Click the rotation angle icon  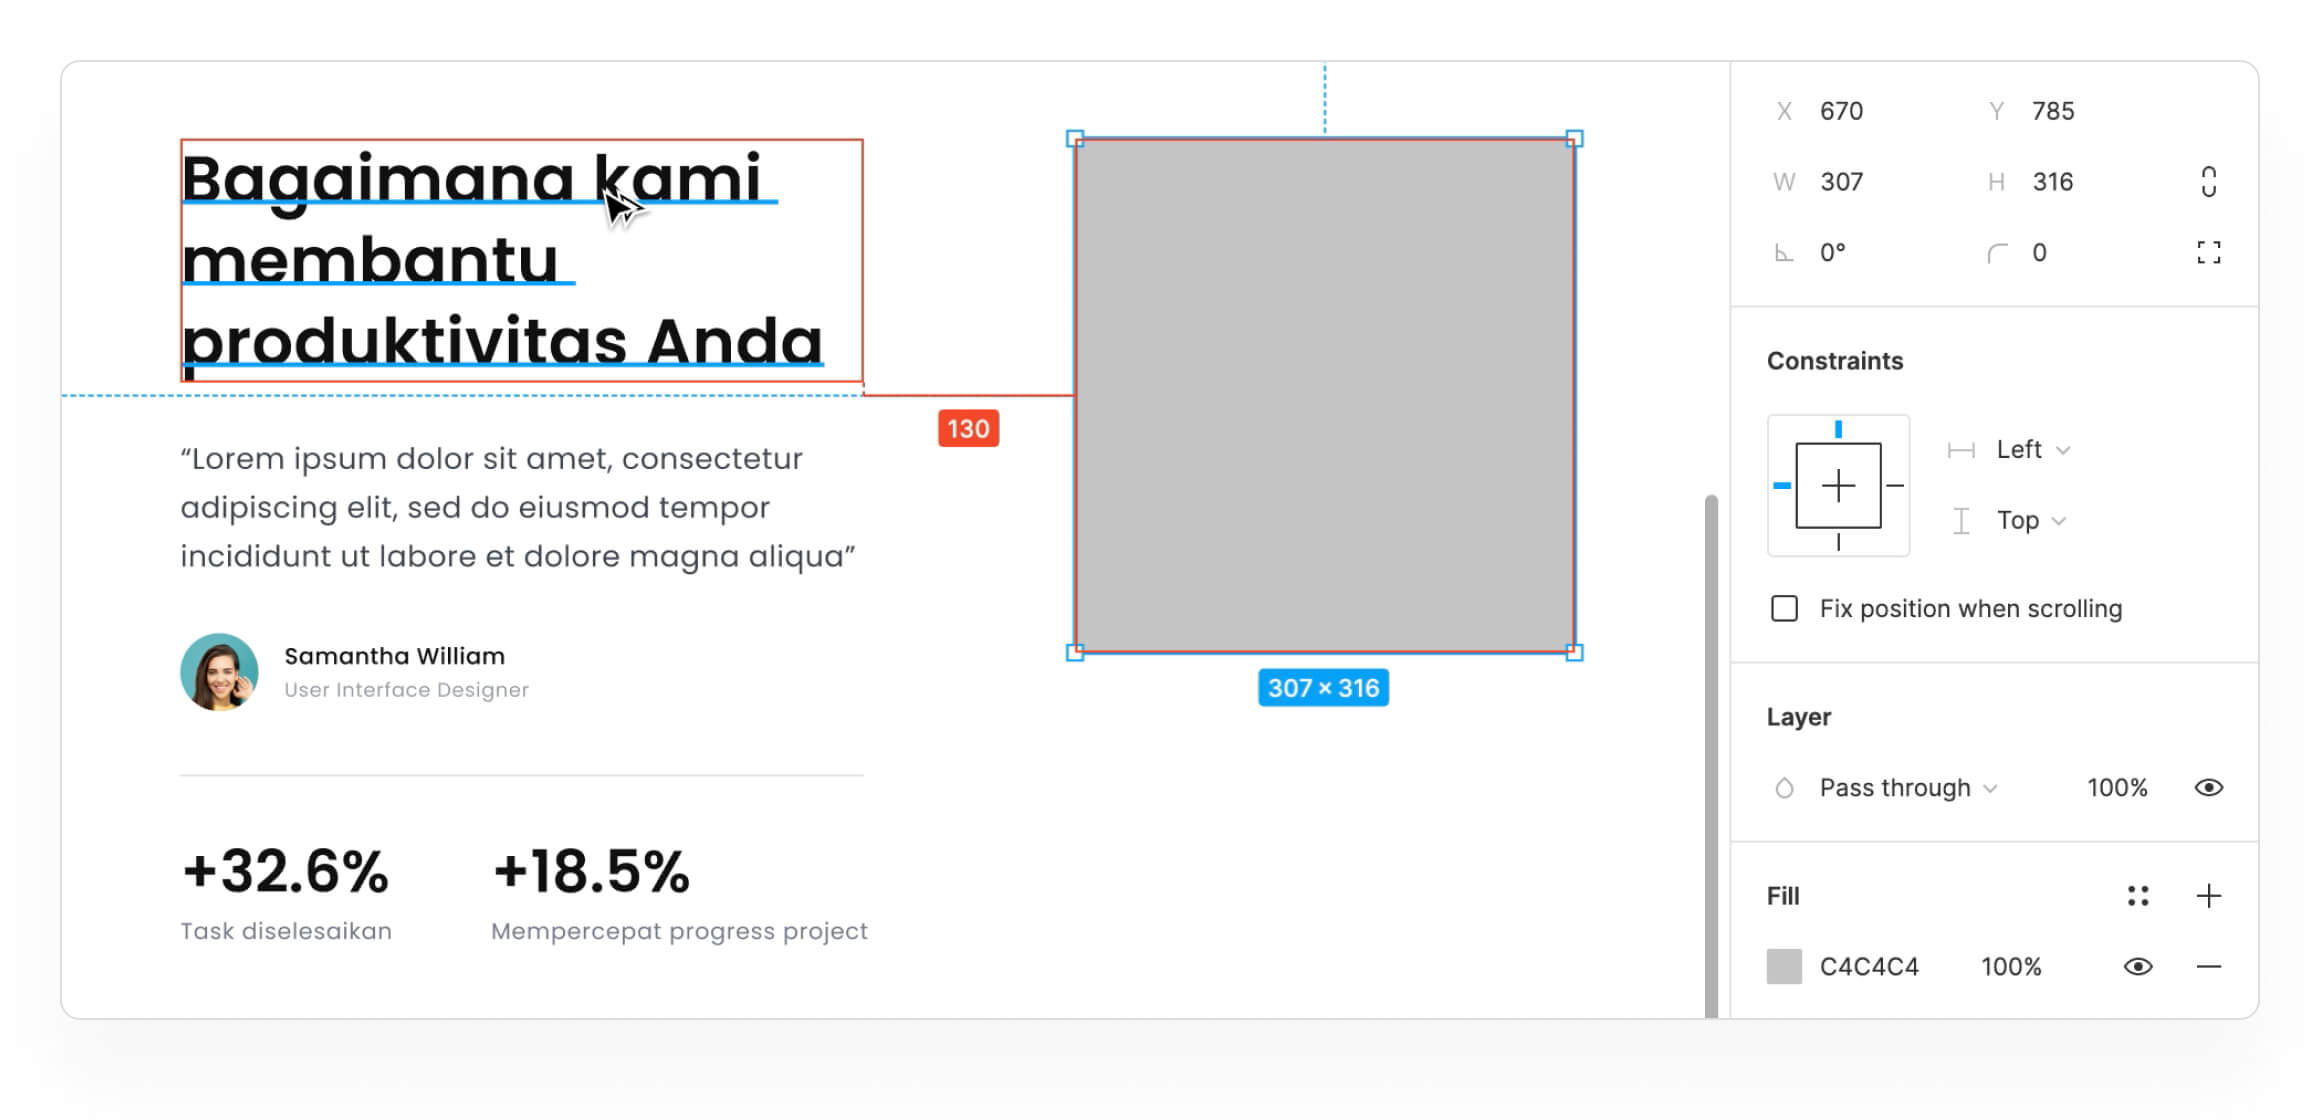1784,253
